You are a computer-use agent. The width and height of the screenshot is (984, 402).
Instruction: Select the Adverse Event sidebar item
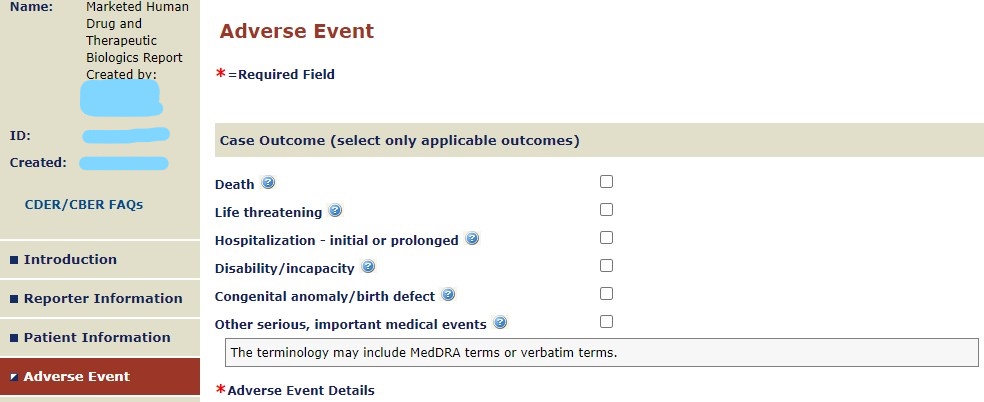pyautogui.click(x=76, y=377)
